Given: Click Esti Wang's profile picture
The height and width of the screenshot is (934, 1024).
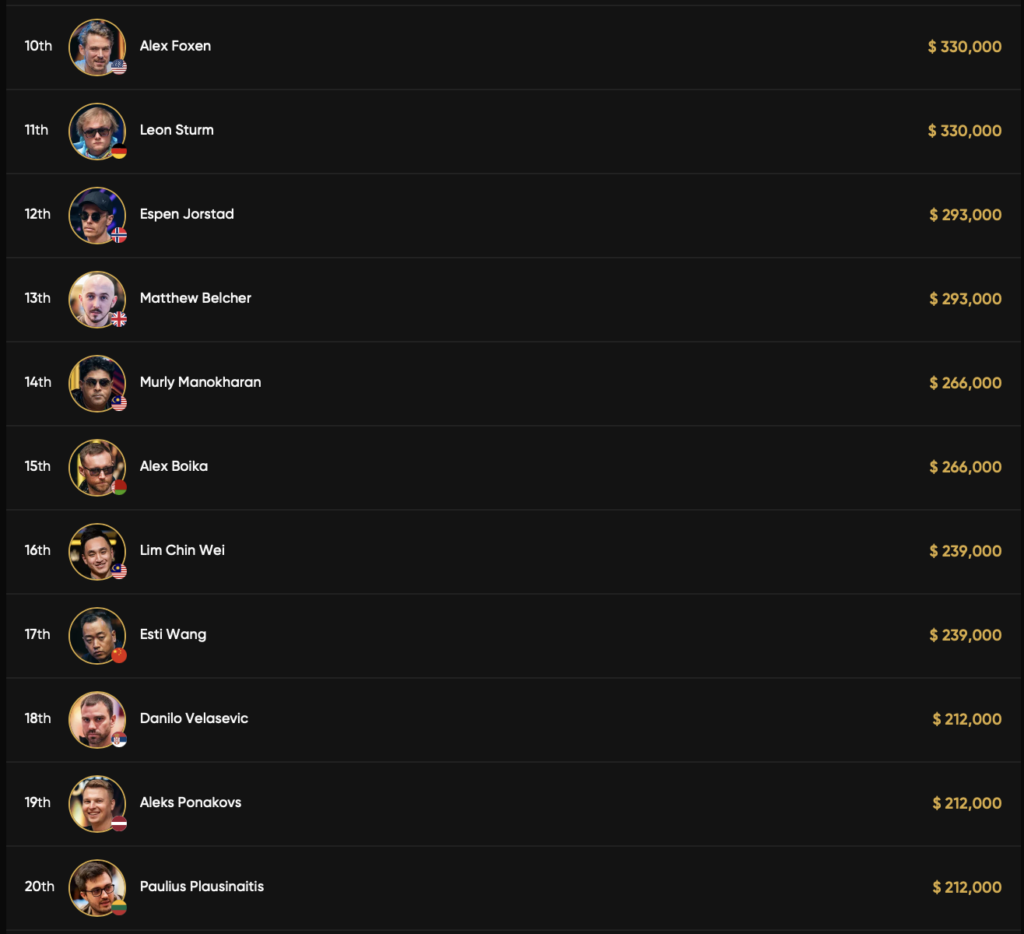Looking at the screenshot, I should 96,634.
